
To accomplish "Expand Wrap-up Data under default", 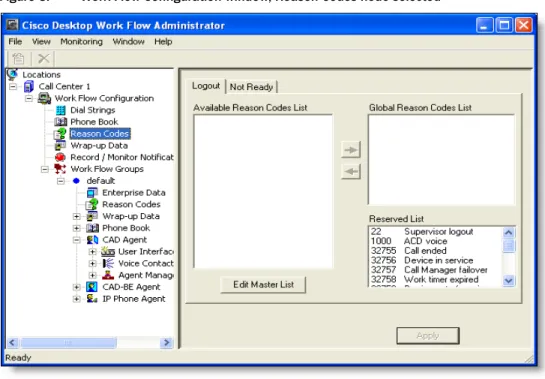I will 77,216.
